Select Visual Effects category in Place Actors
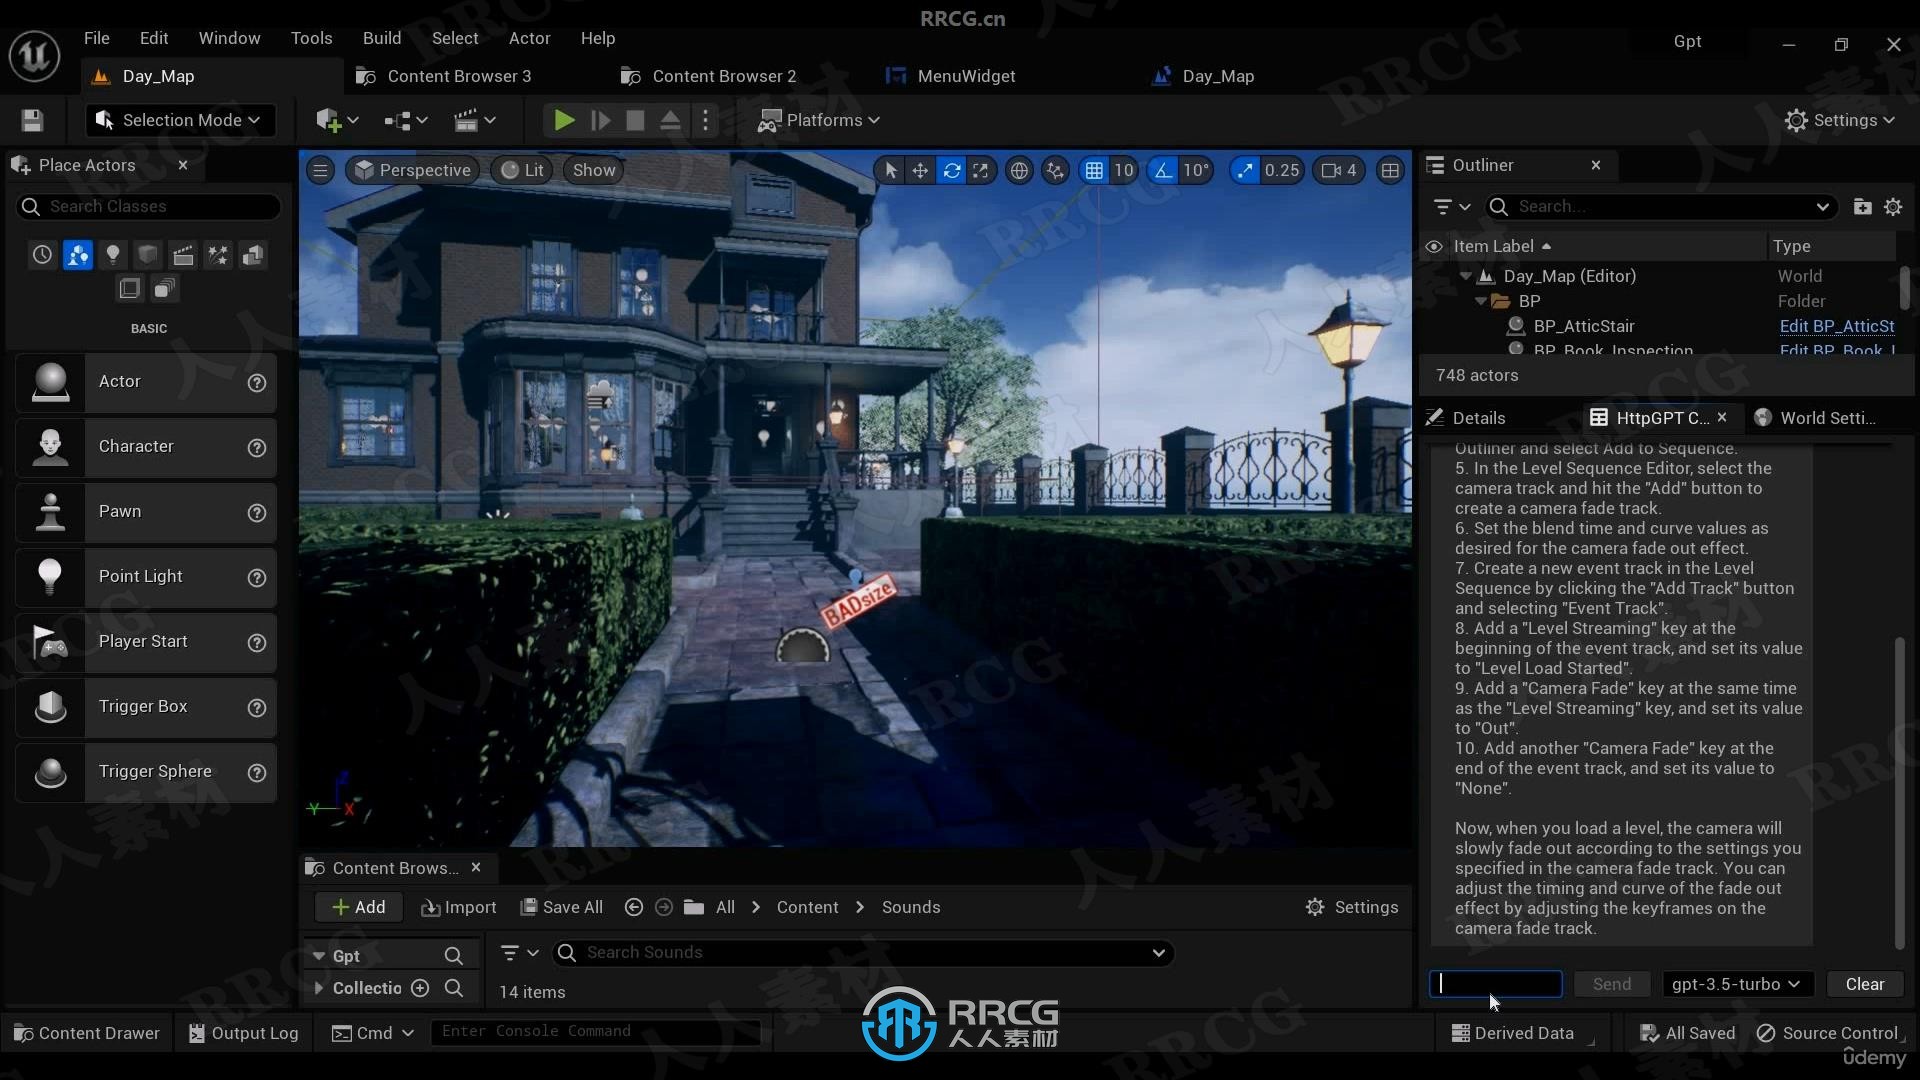The width and height of the screenshot is (1920, 1080). [217, 255]
